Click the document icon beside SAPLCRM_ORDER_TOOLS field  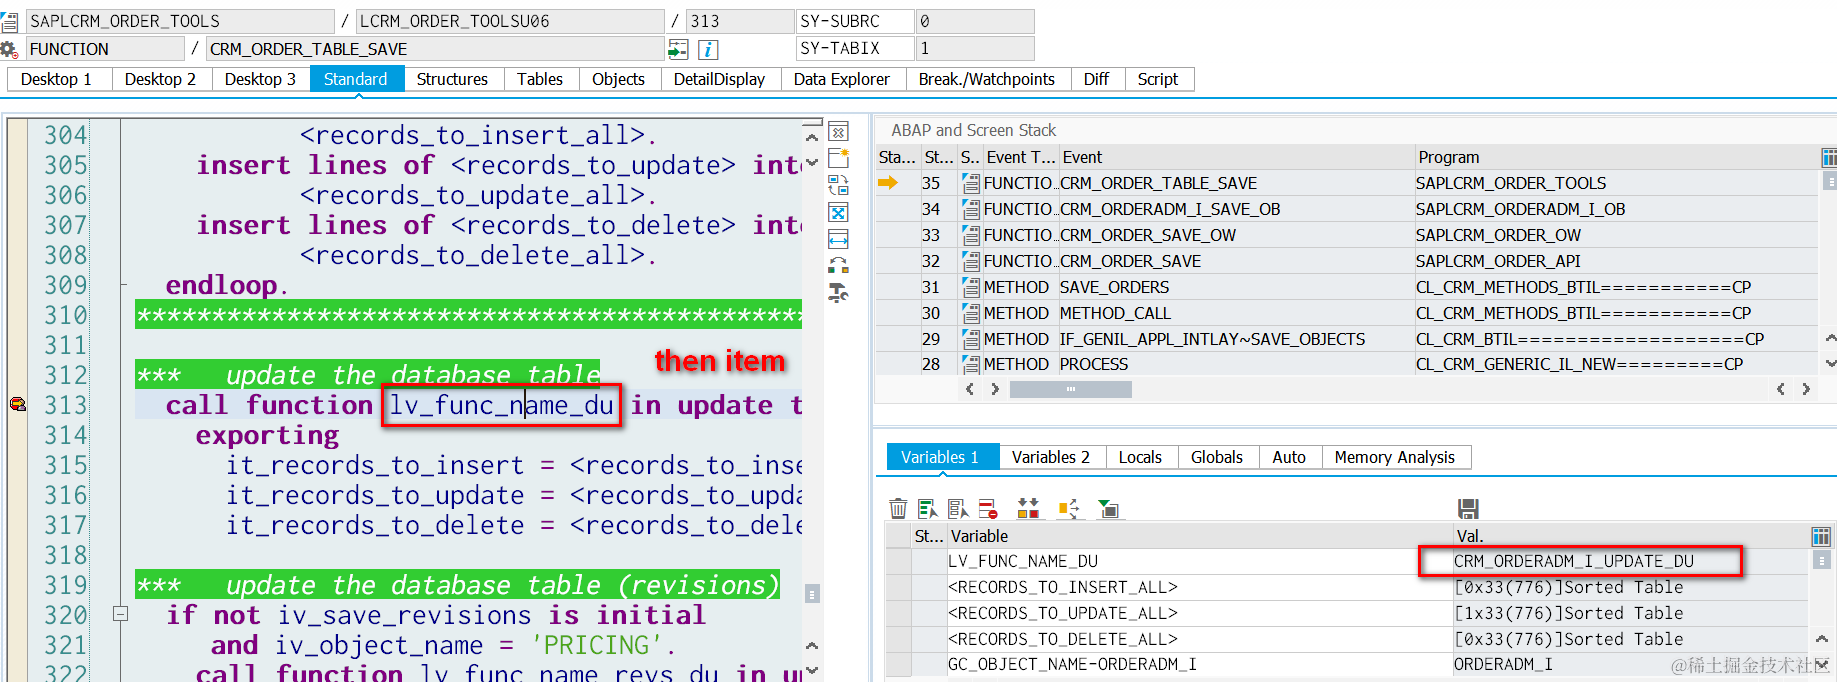pyautogui.click(x=9, y=21)
